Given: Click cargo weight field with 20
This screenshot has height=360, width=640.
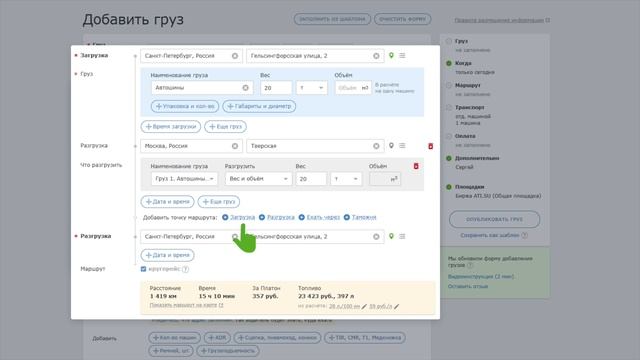Looking at the screenshot, I should pos(276,88).
